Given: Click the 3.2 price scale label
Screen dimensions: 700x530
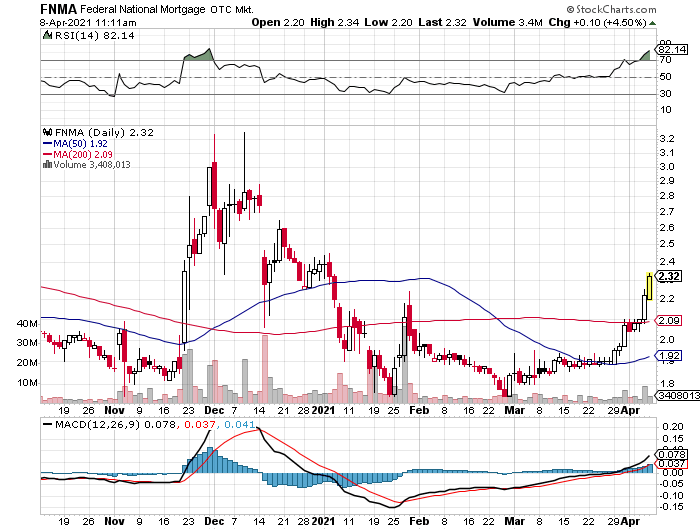Looking at the screenshot, I should coord(667,139).
